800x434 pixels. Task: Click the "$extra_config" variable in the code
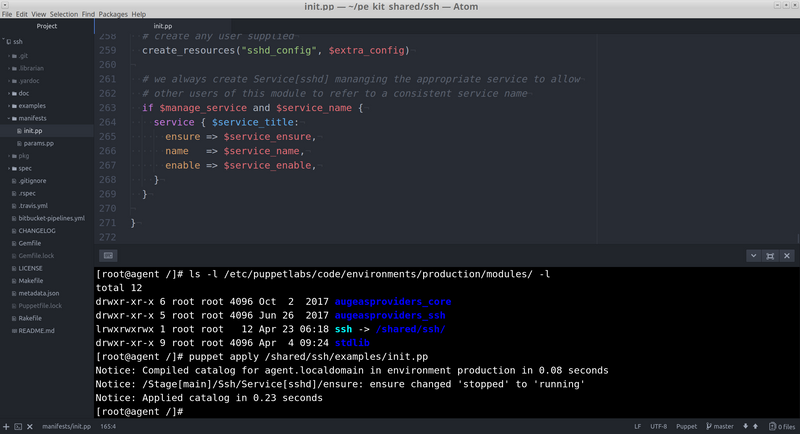pyautogui.click(x=366, y=50)
